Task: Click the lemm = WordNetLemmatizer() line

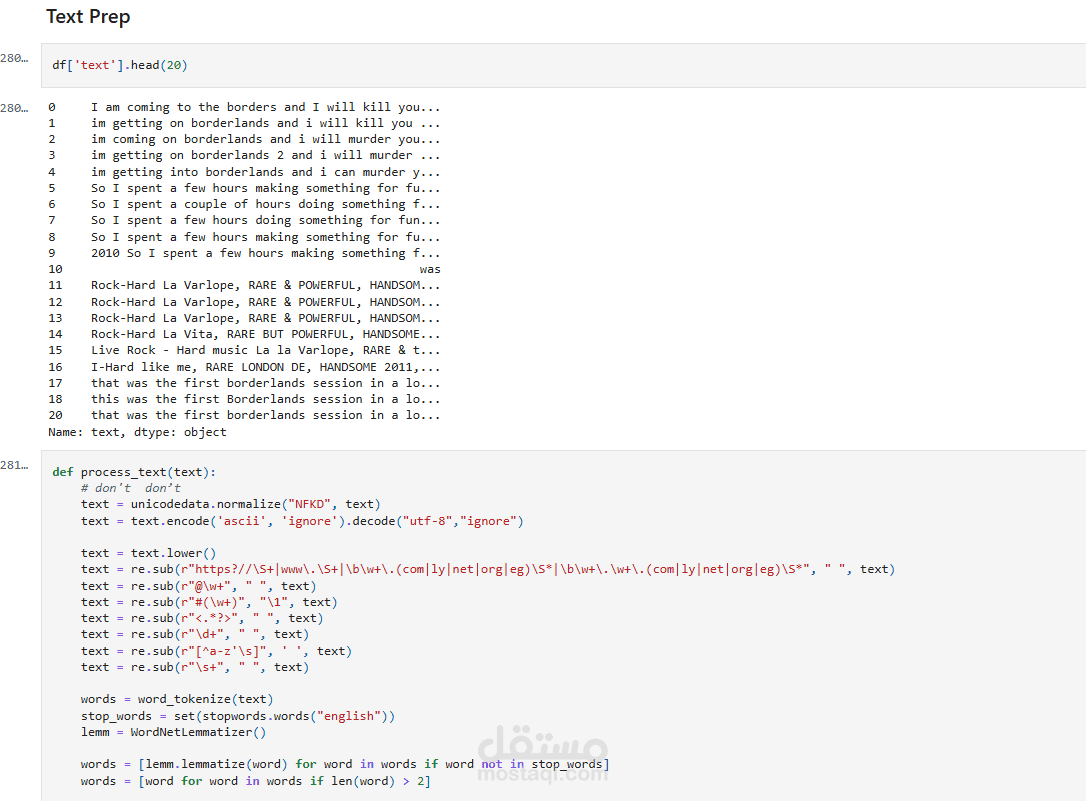Action: 173,732
